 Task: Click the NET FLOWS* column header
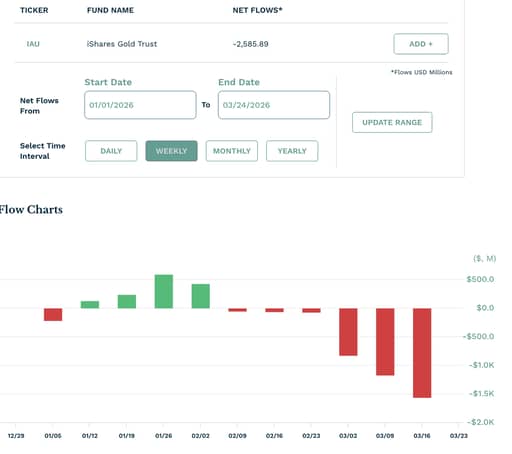coord(257,10)
